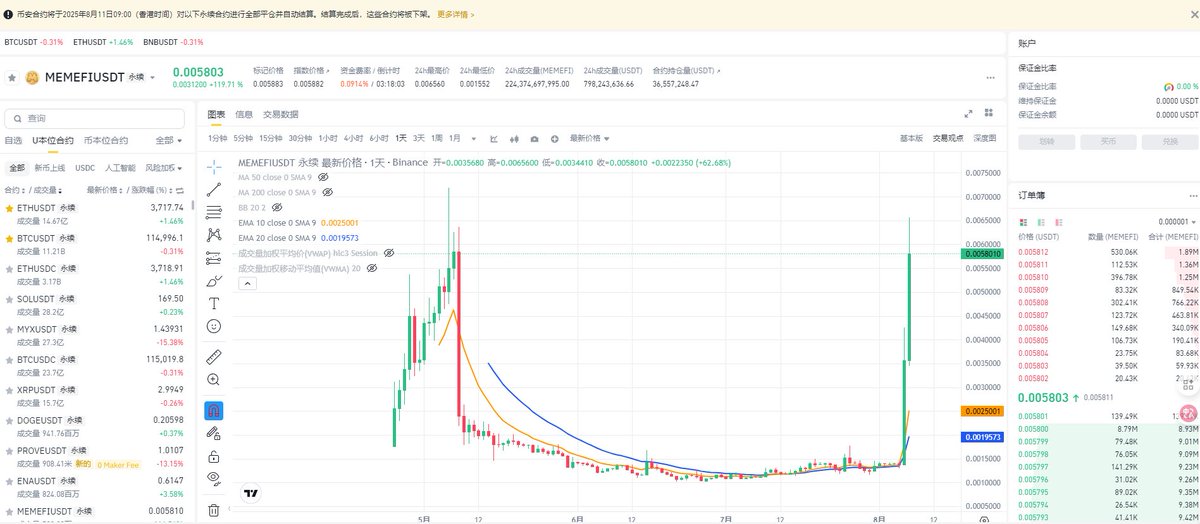Open the emoji sticker tool
Viewport: 1200px width, 524px height.
tap(213, 326)
